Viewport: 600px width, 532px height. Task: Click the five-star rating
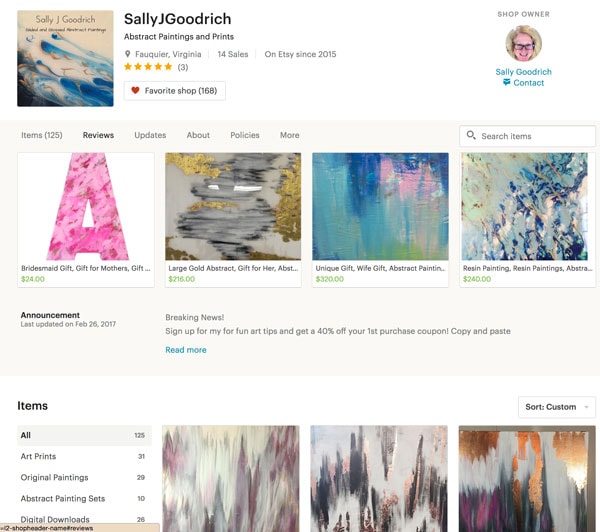coord(148,67)
